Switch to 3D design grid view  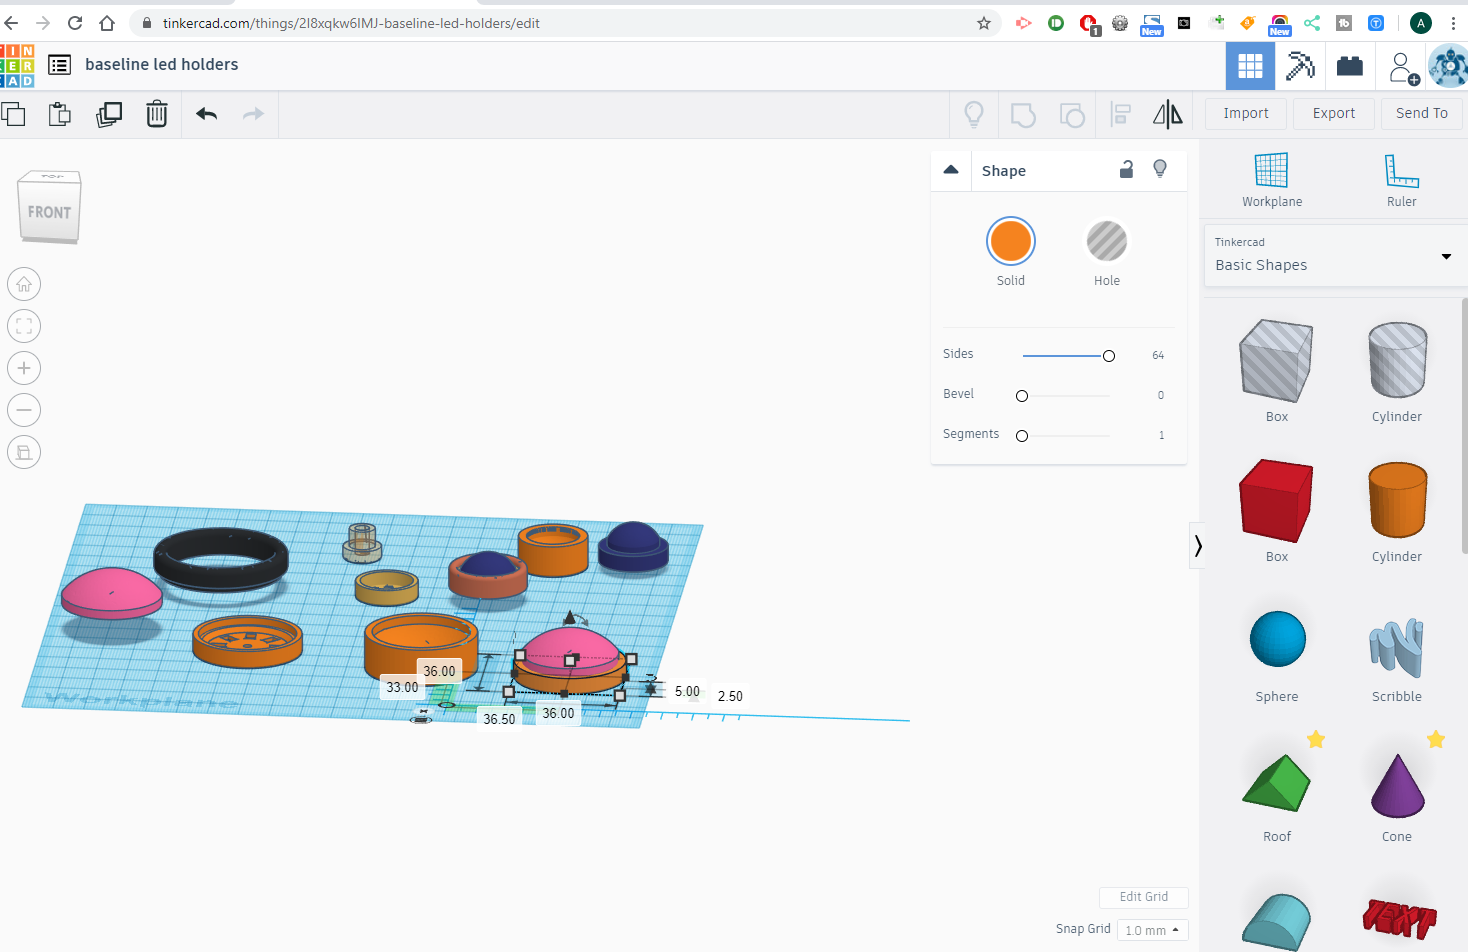point(1250,67)
